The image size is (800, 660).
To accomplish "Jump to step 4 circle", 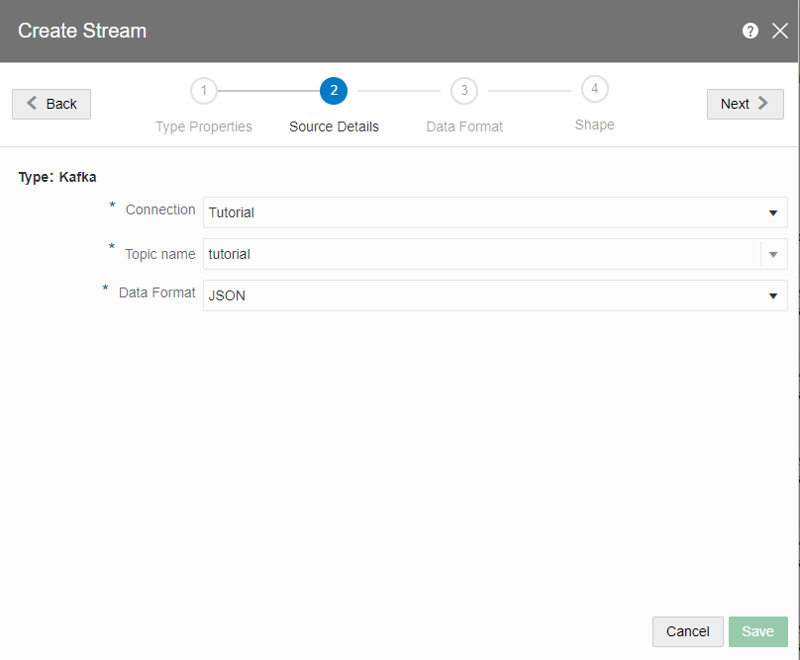I will (x=595, y=89).
